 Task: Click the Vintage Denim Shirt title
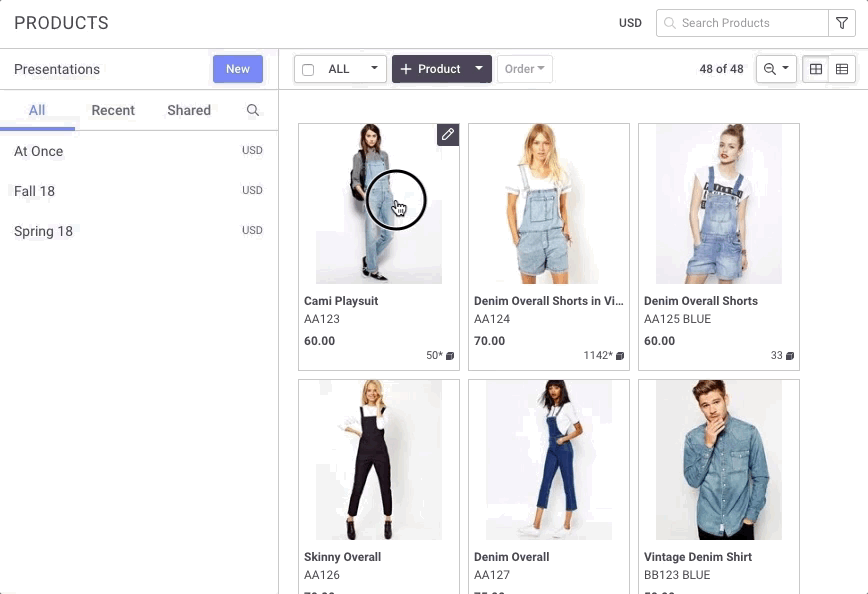coord(698,557)
